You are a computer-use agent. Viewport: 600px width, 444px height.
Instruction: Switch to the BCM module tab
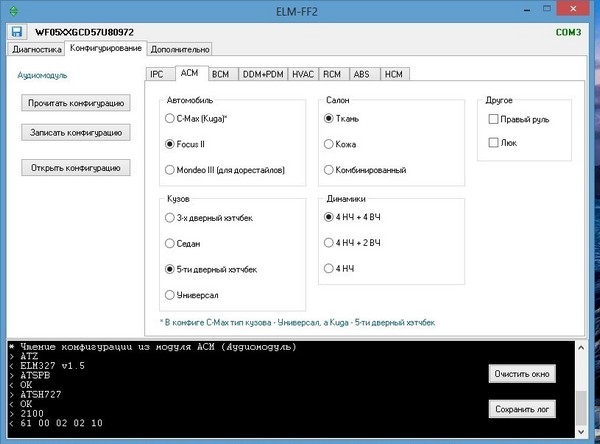coord(221,73)
